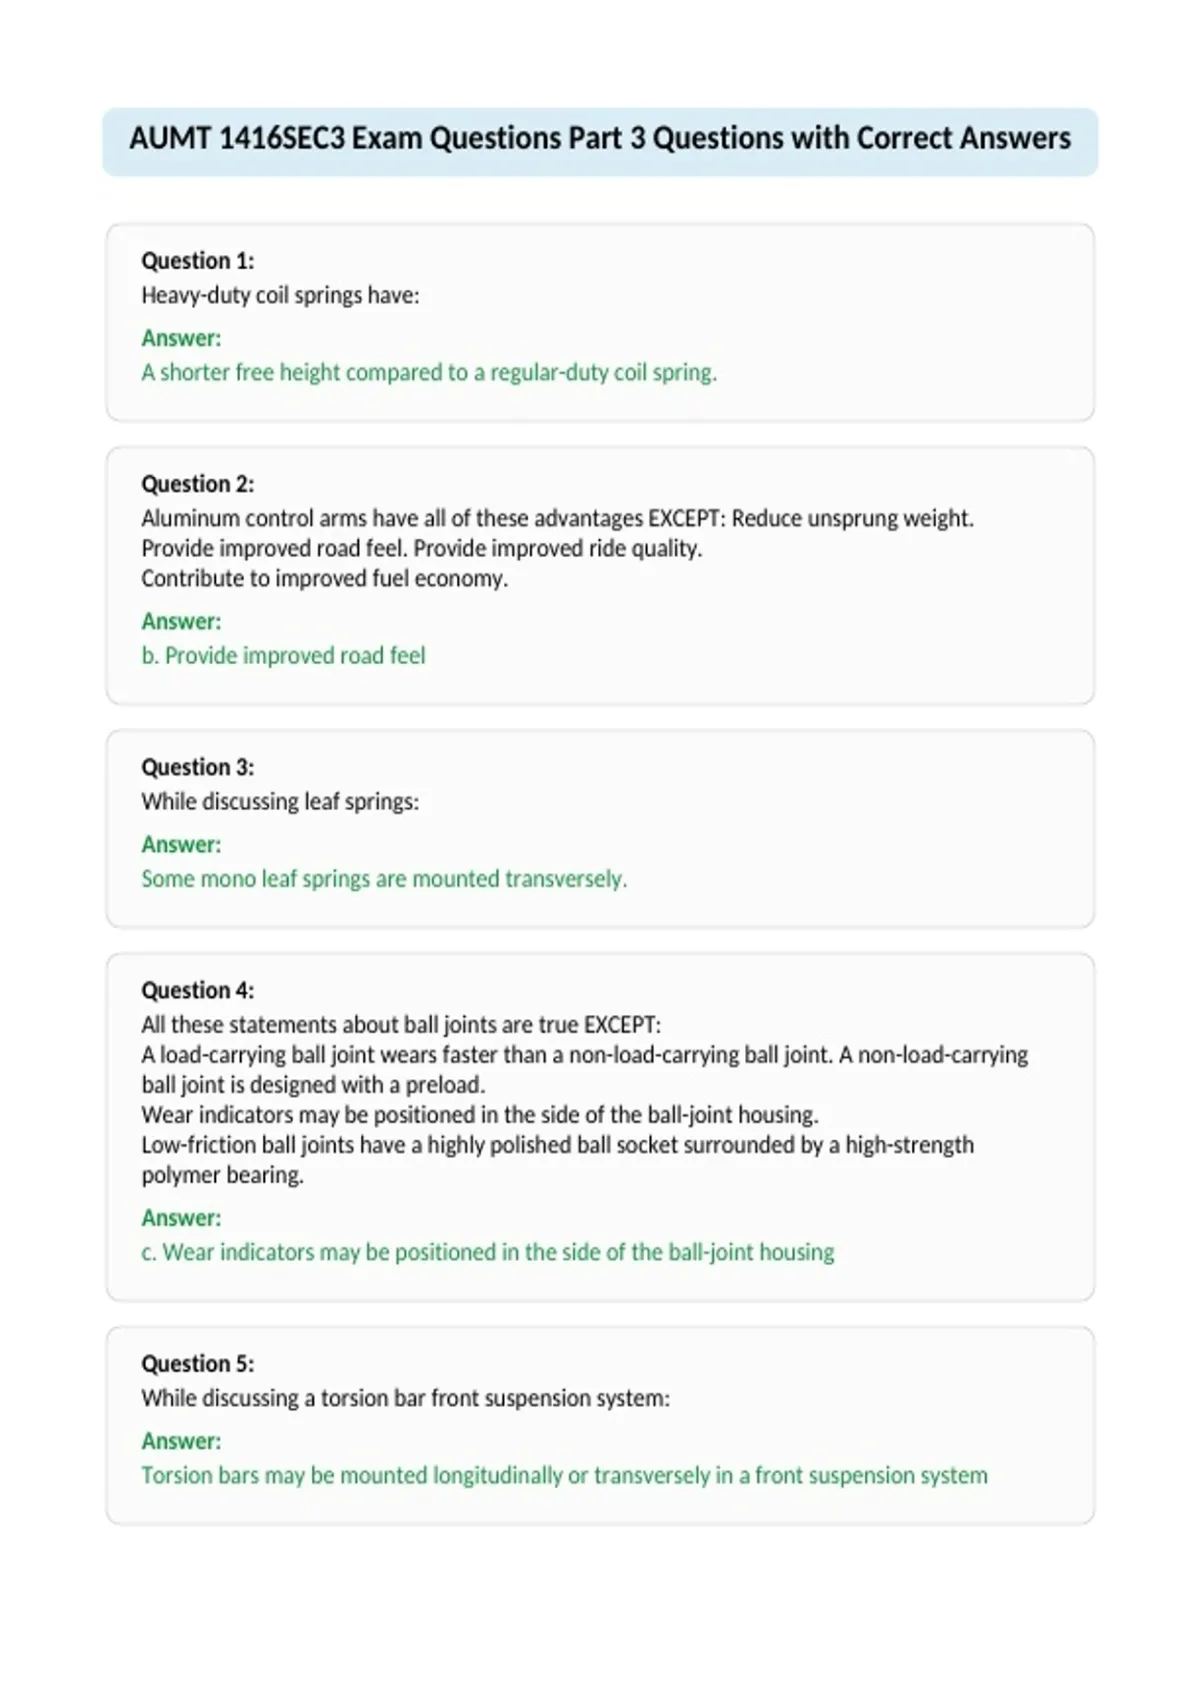Click 'All these statements about ball joints' line
Screen dimensions: 1200x1700
[x=401, y=1025]
